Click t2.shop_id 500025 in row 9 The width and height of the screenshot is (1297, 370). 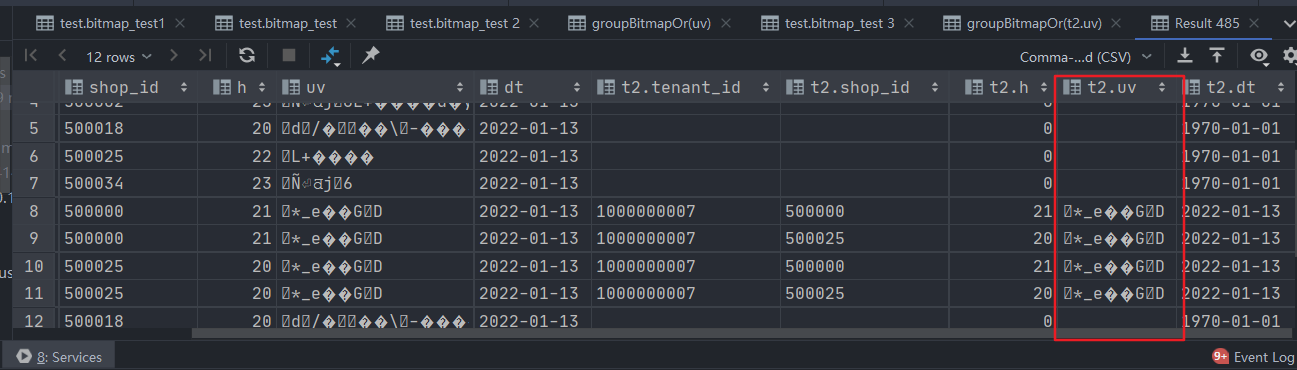[x=866, y=239]
